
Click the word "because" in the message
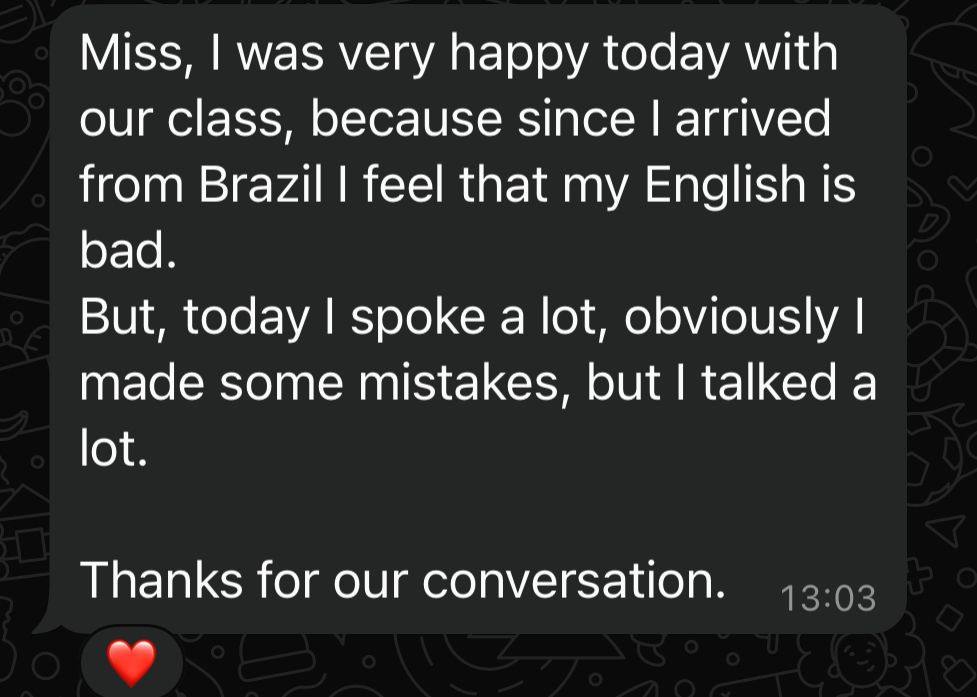tap(406, 119)
